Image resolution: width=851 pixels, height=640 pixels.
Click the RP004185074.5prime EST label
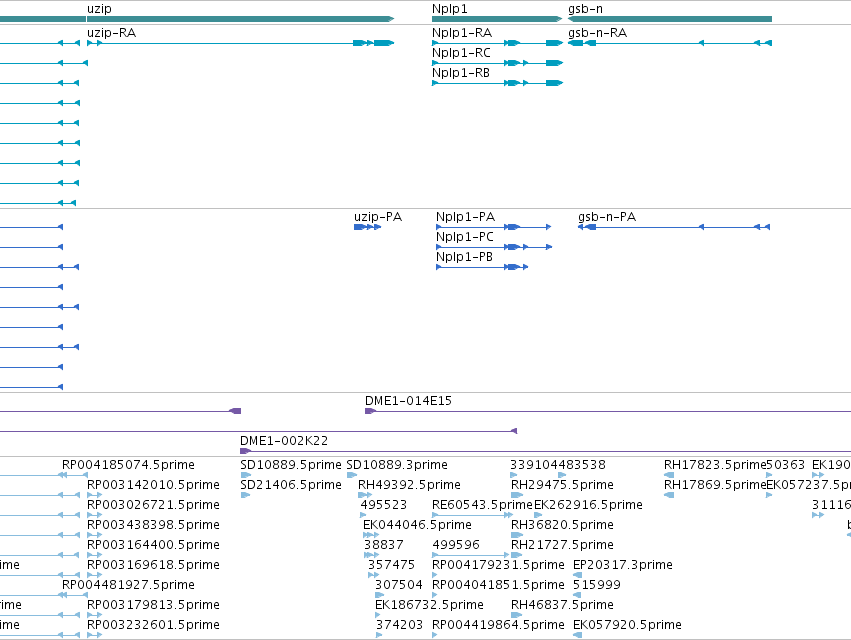point(128,465)
